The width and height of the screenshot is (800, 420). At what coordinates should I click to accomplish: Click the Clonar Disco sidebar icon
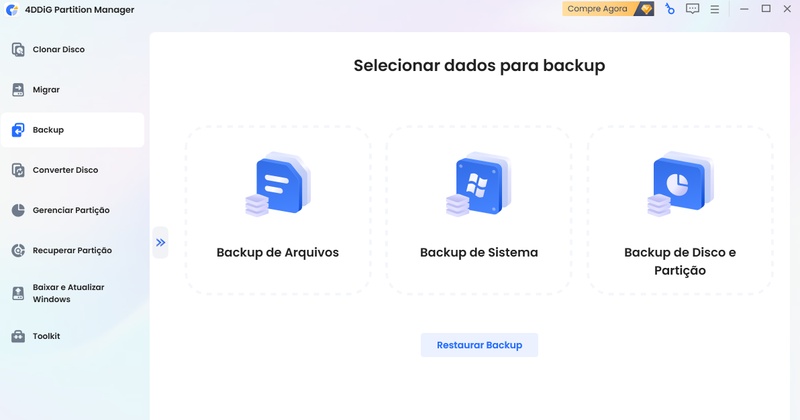[18, 50]
